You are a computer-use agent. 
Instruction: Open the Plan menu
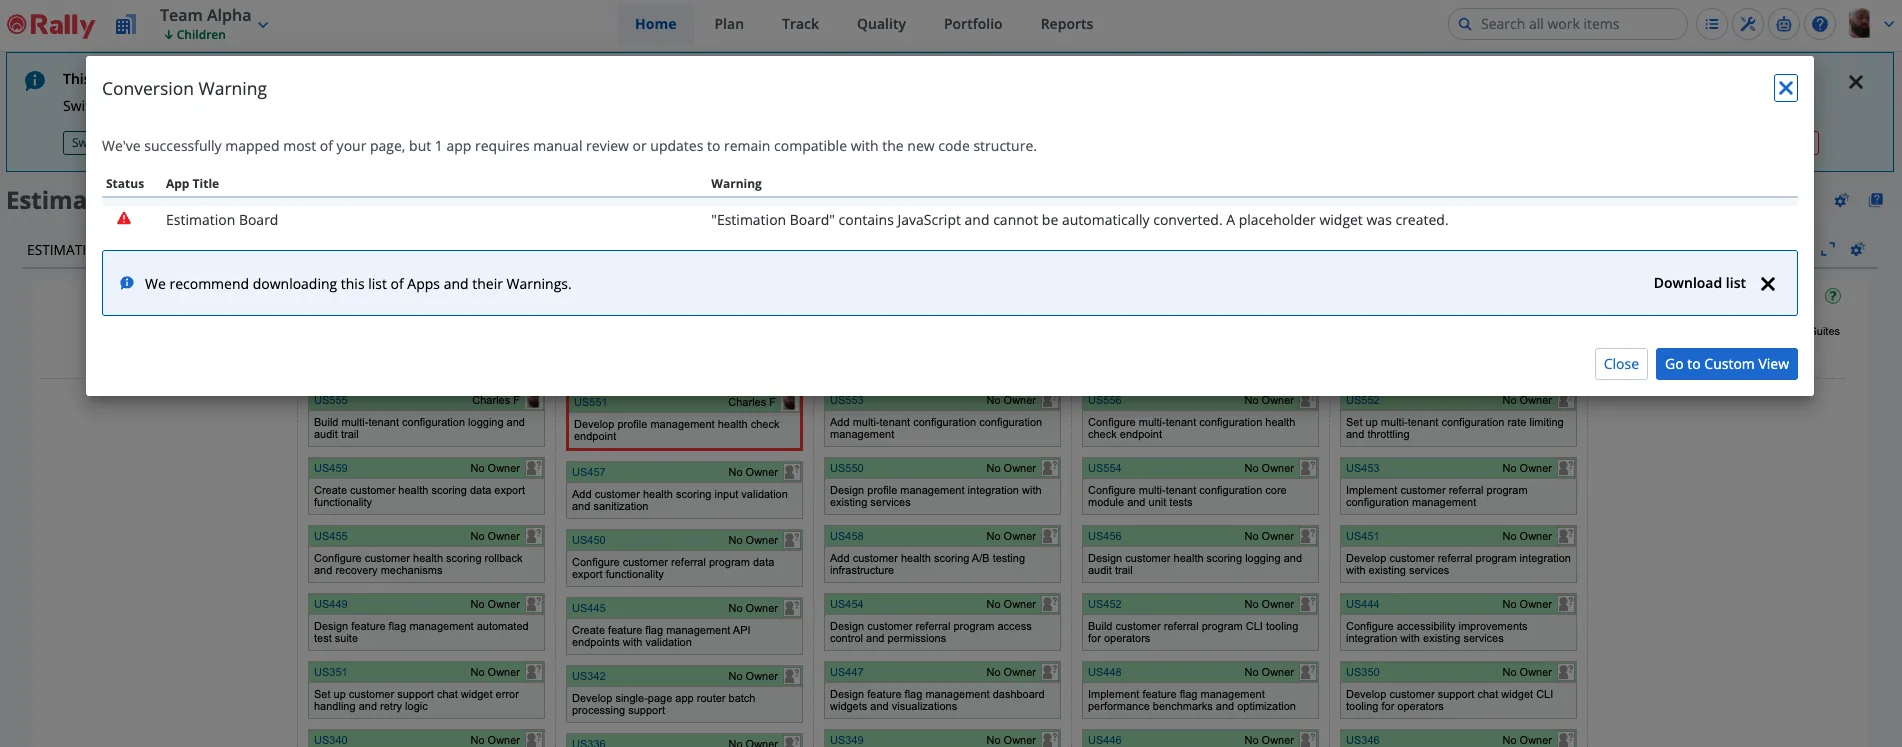pos(729,24)
